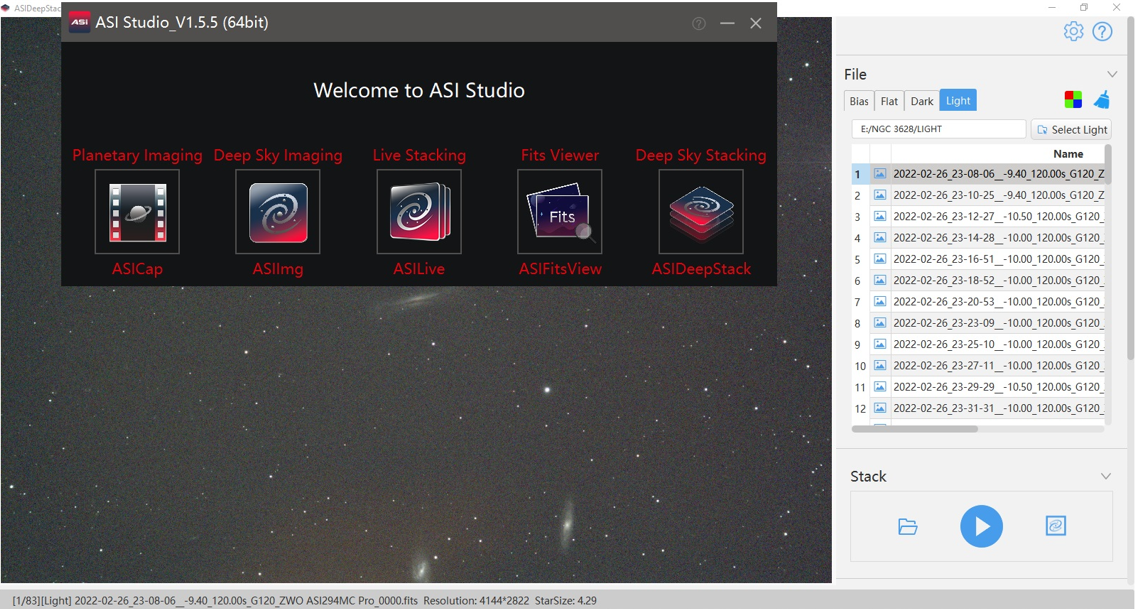Click the Name column header
This screenshot has height=609, width=1136.
[x=1068, y=154]
